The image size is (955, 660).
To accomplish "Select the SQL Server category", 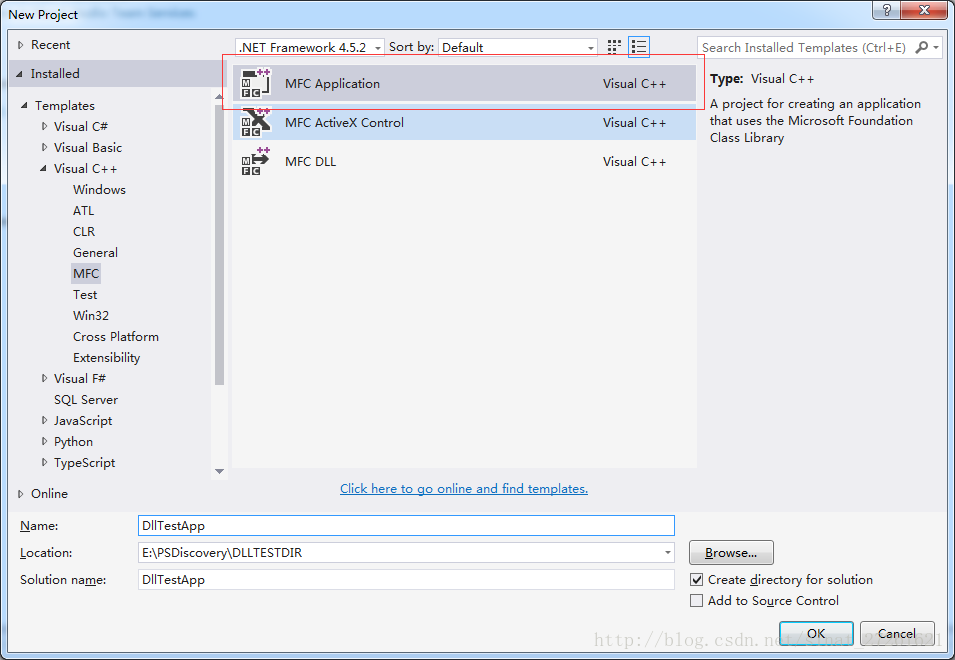I will (x=86, y=399).
